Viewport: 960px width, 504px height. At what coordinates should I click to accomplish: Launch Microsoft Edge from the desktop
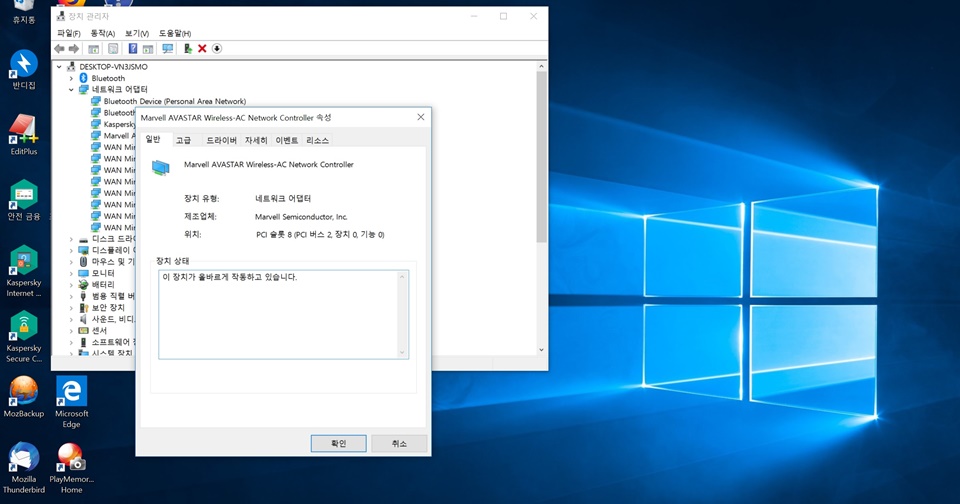click(72, 401)
